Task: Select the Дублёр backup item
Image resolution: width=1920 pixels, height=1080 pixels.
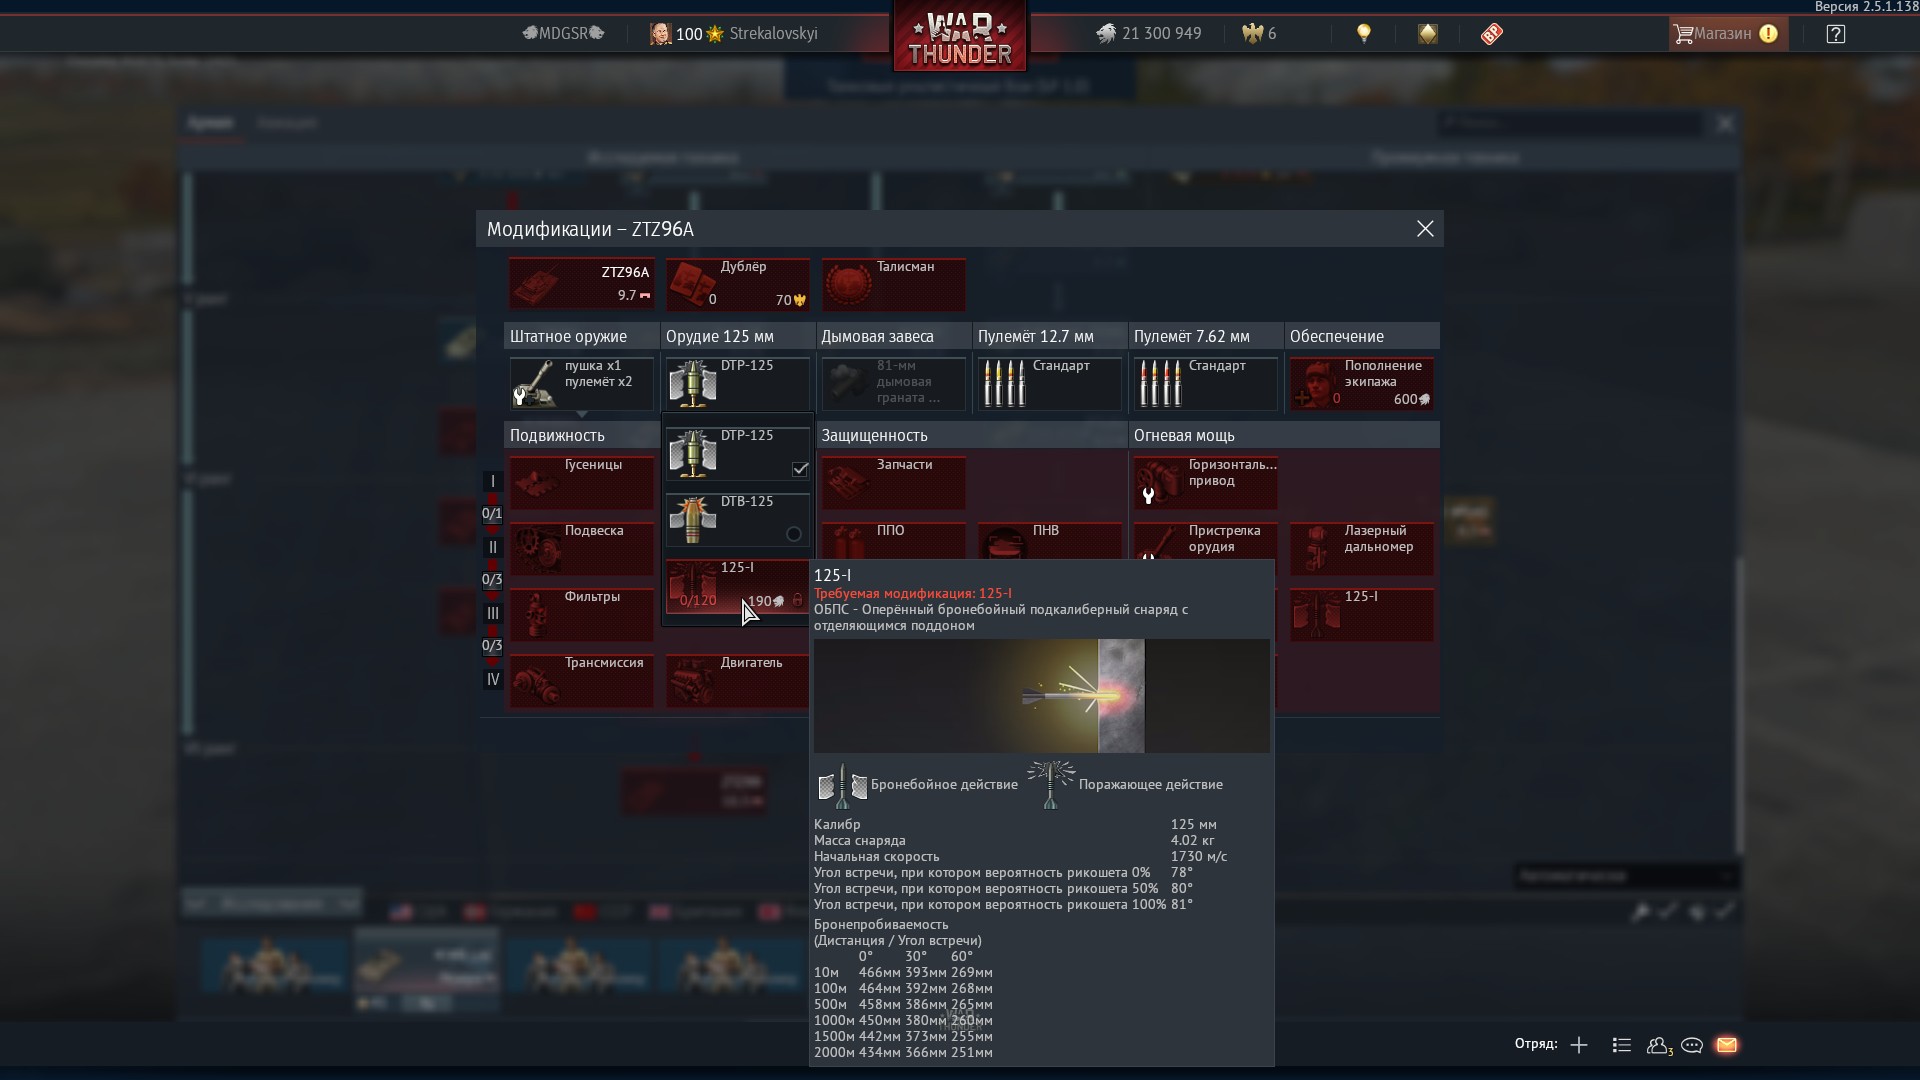Action: [738, 284]
